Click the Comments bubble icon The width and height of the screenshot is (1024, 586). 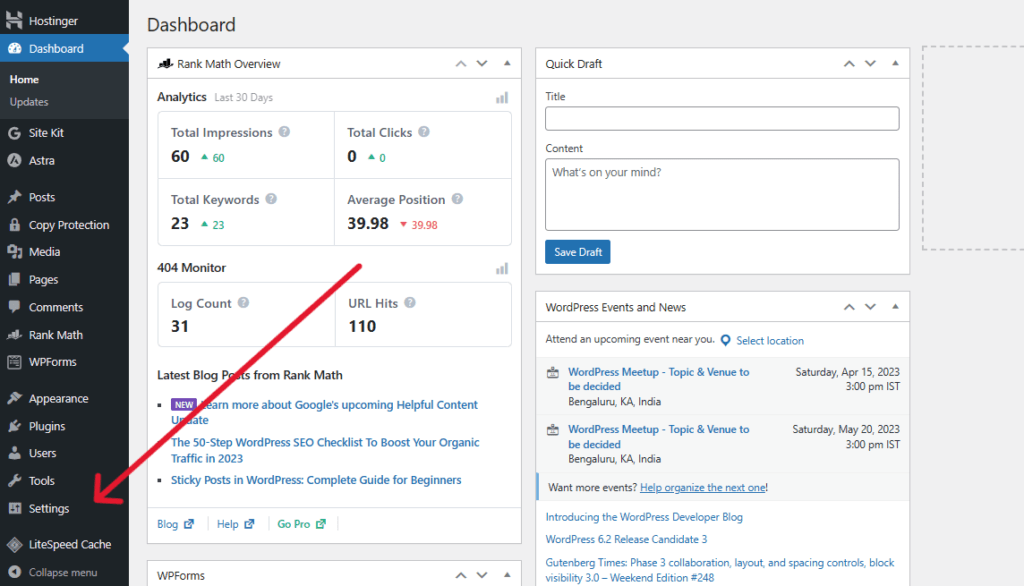(x=14, y=306)
